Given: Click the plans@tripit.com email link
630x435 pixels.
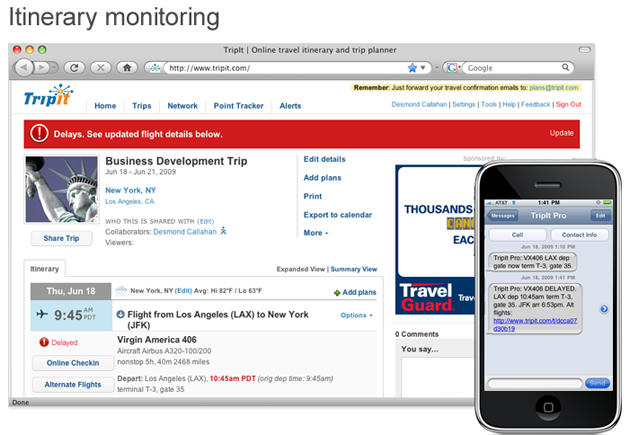Looking at the screenshot, I should [554, 88].
